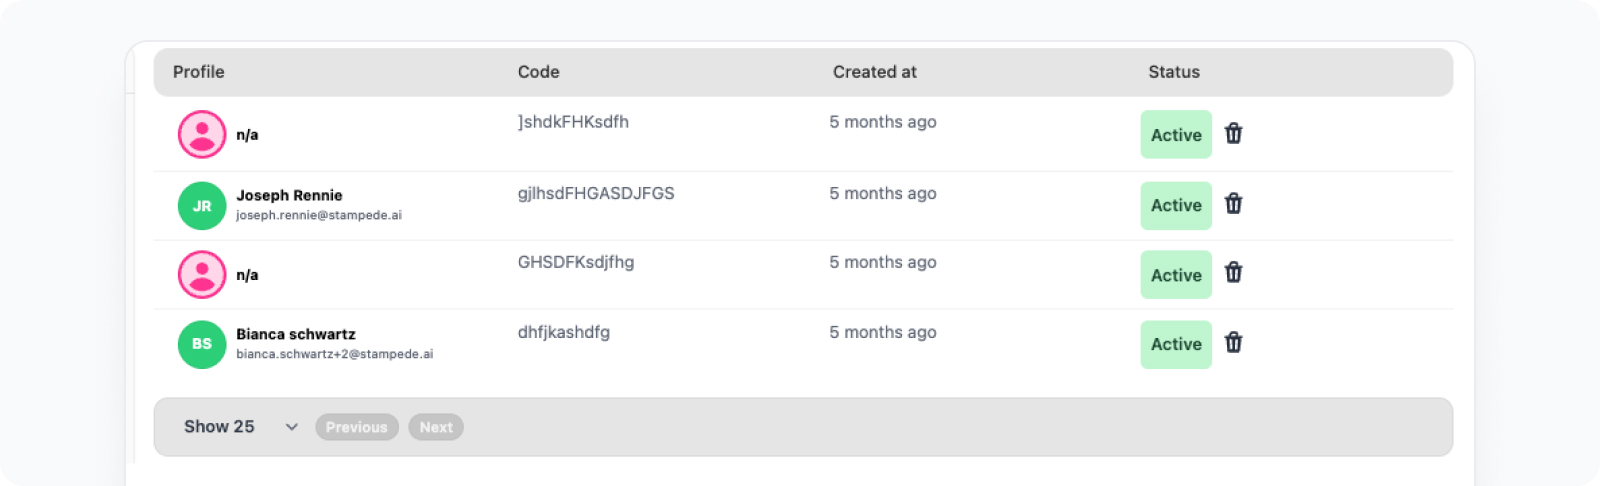This screenshot has height=486, width=1600.
Task: Toggle Active status on Bianca schwartz's row
Action: [1176, 344]
